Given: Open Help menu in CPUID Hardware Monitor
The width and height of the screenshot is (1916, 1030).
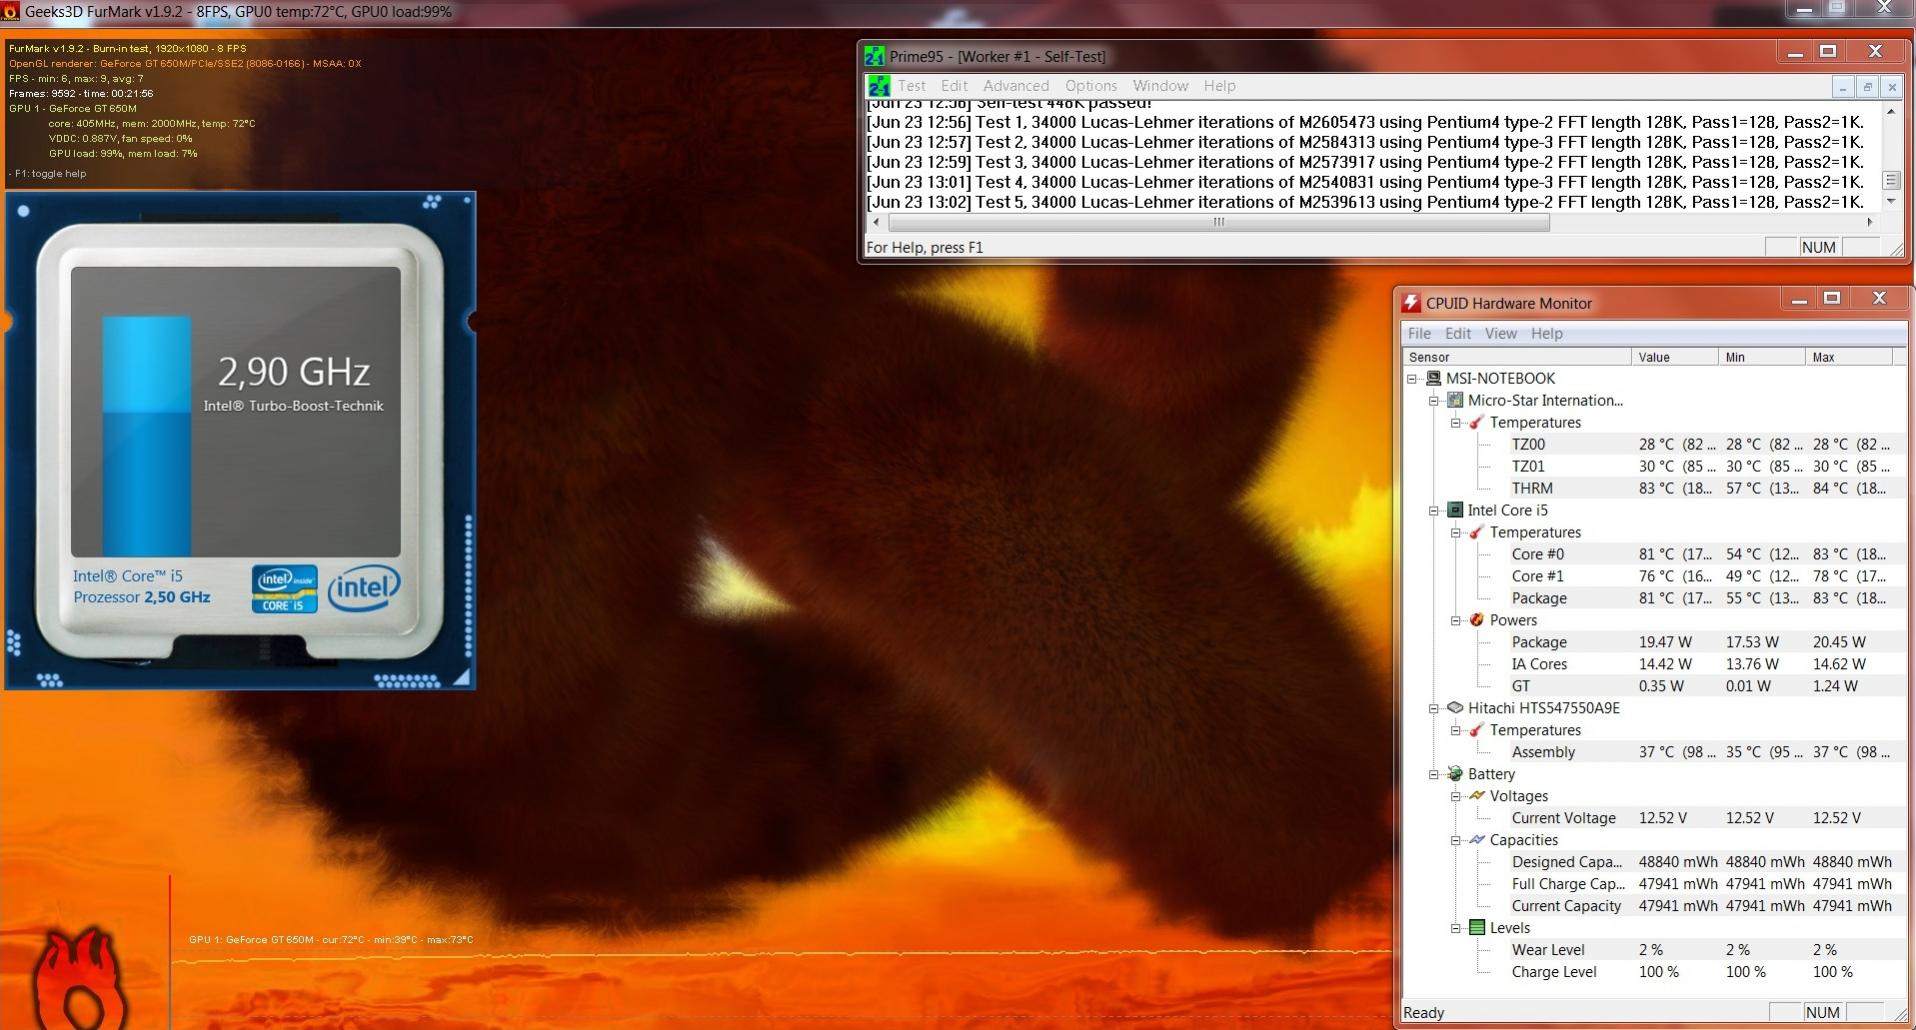Looking at the screenshot, I should tap(1546, 334).
